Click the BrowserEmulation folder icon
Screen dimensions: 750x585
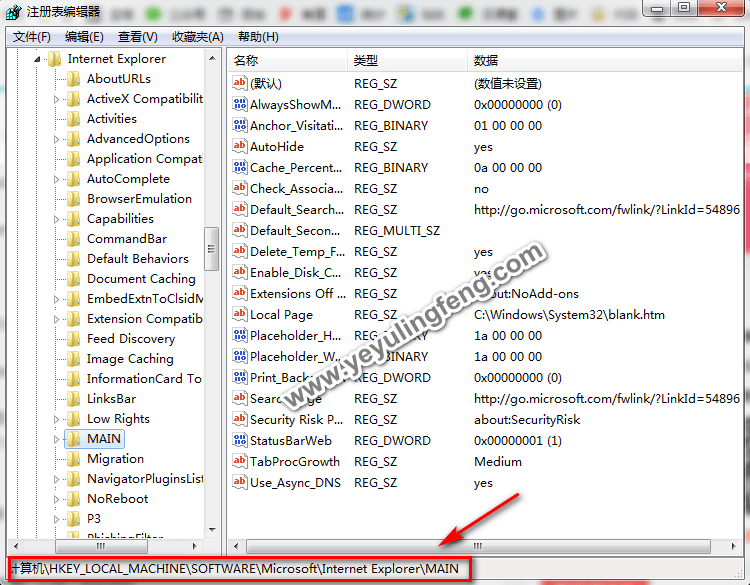(x=73, y=199)
